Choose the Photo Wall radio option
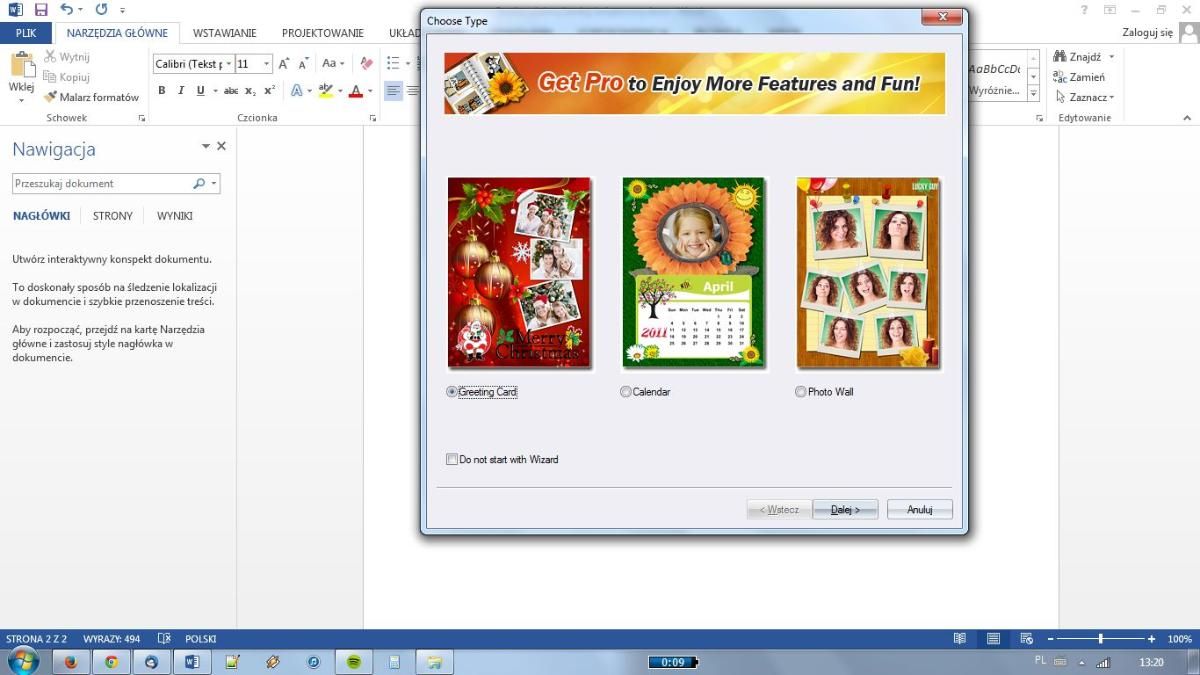The width and height of the screenshot is (1200, 675). pos(801,392)
